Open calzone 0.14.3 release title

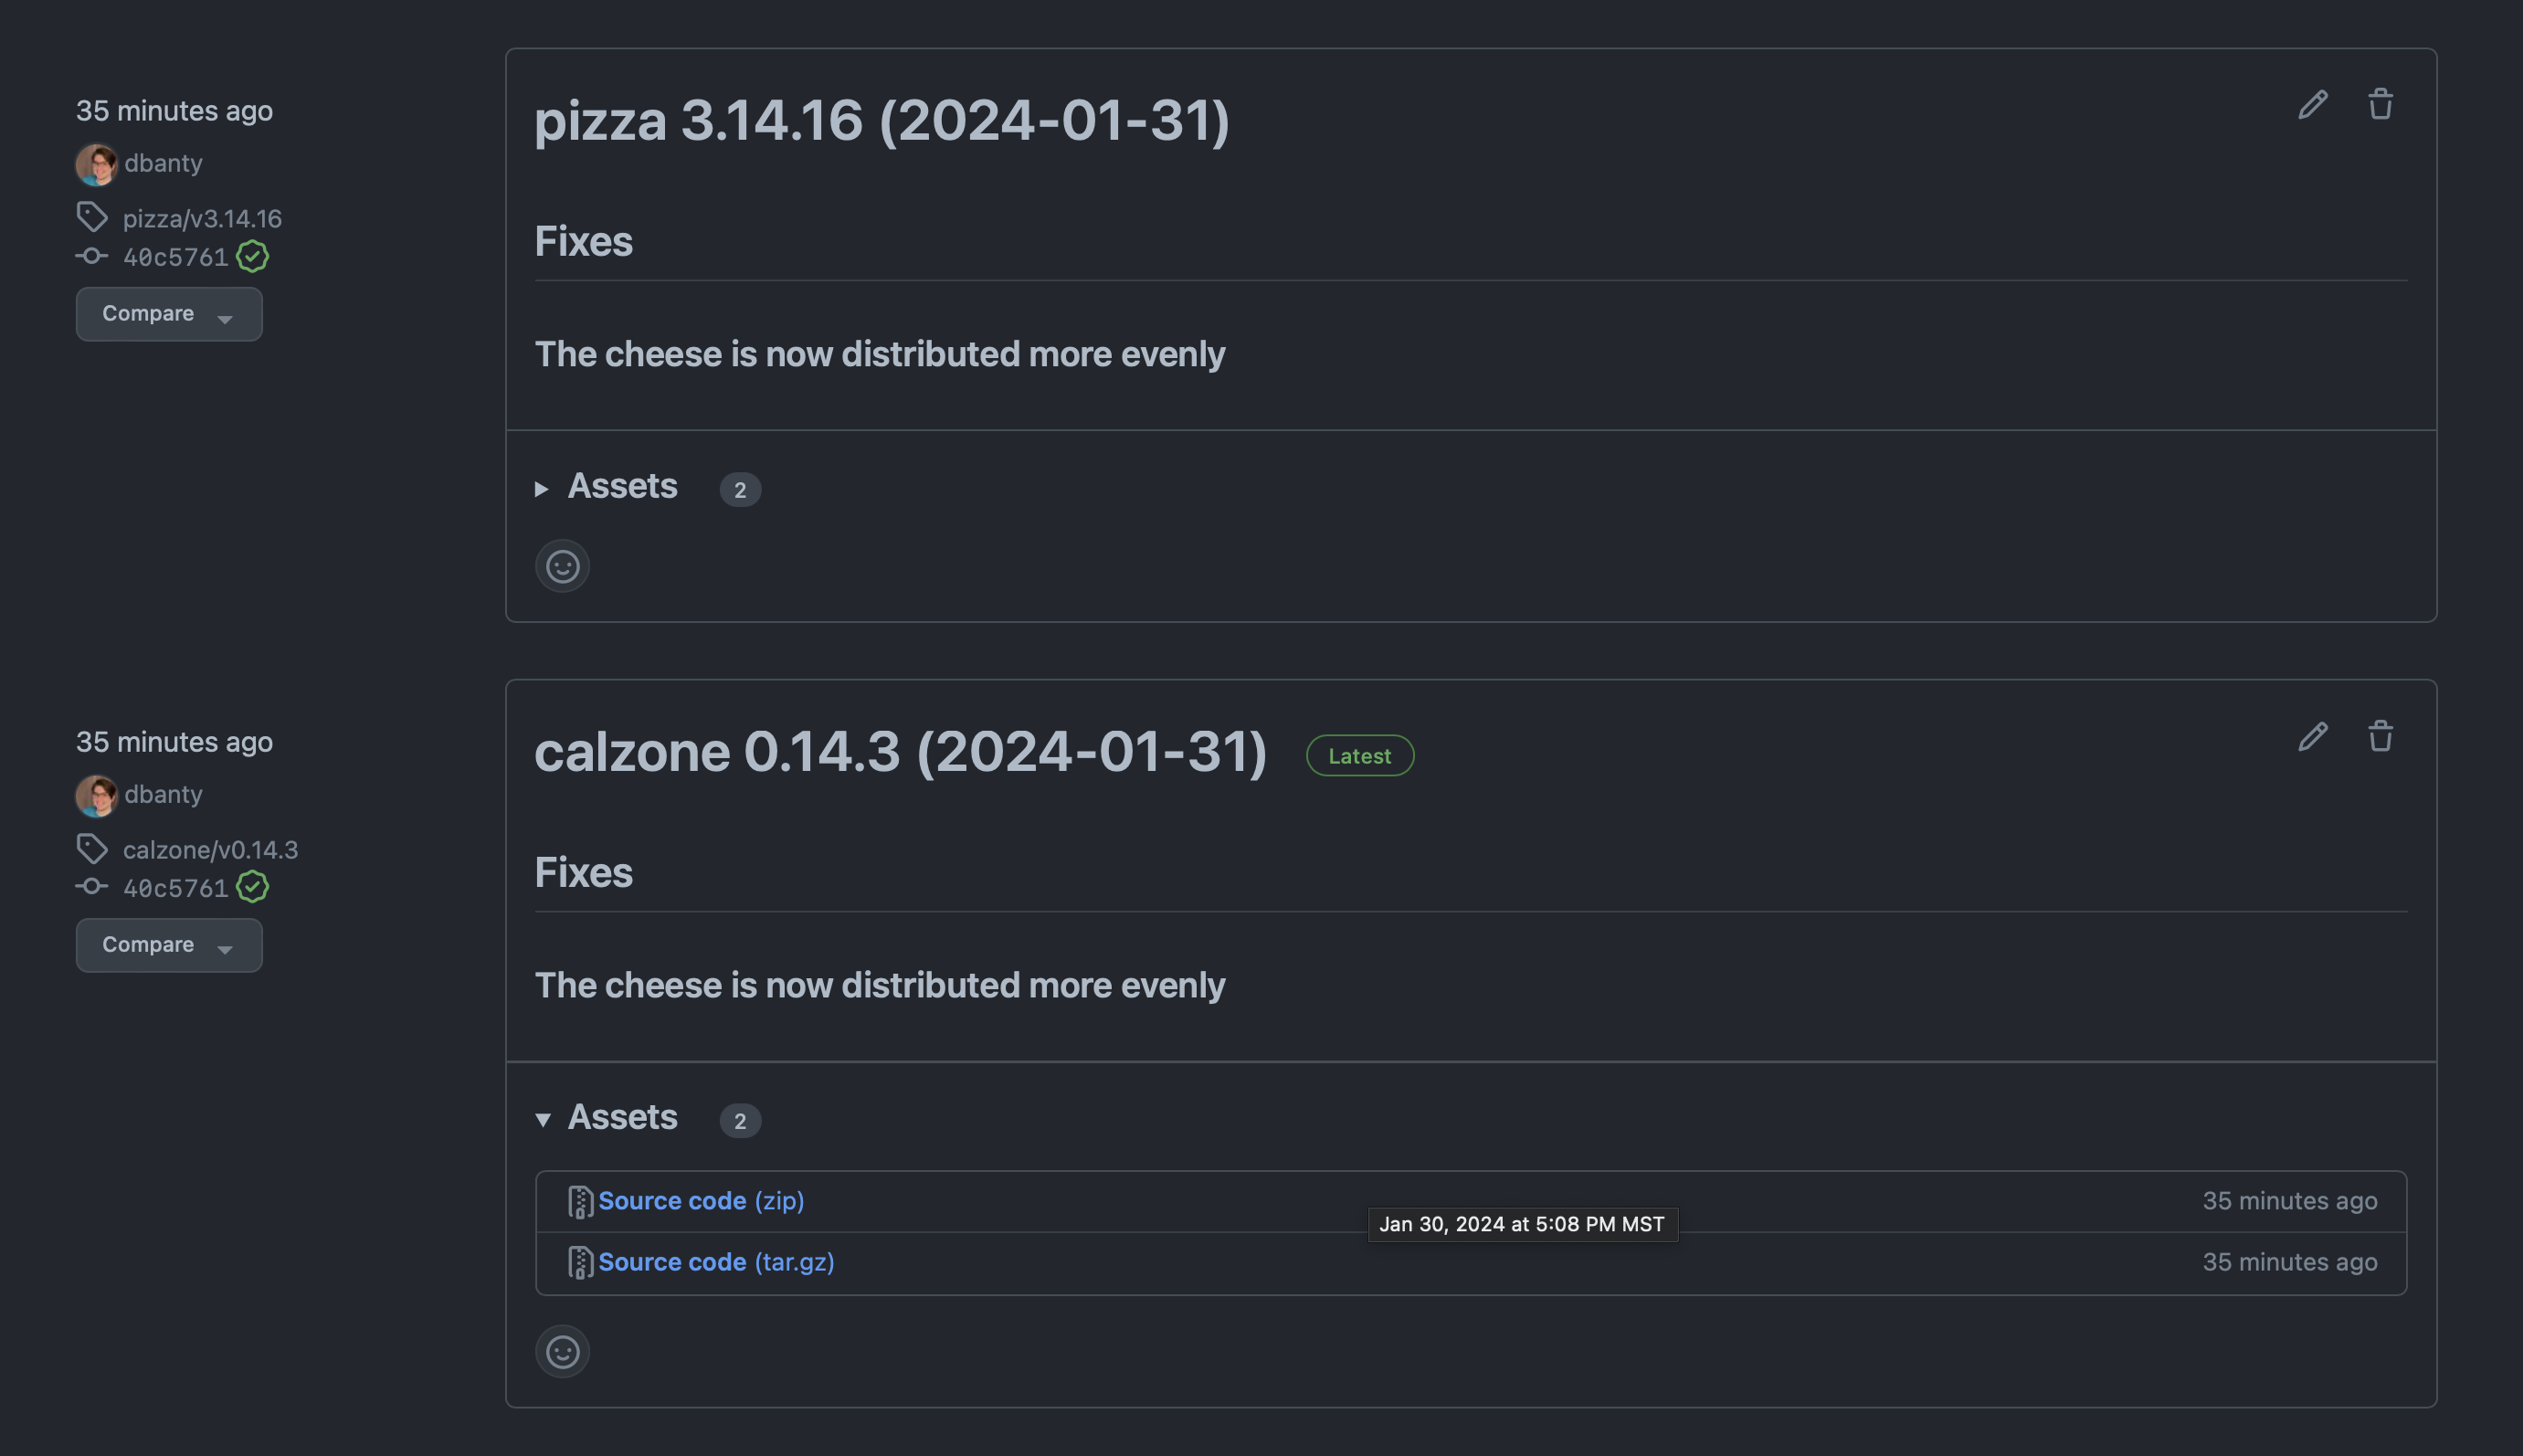[900, 752]
